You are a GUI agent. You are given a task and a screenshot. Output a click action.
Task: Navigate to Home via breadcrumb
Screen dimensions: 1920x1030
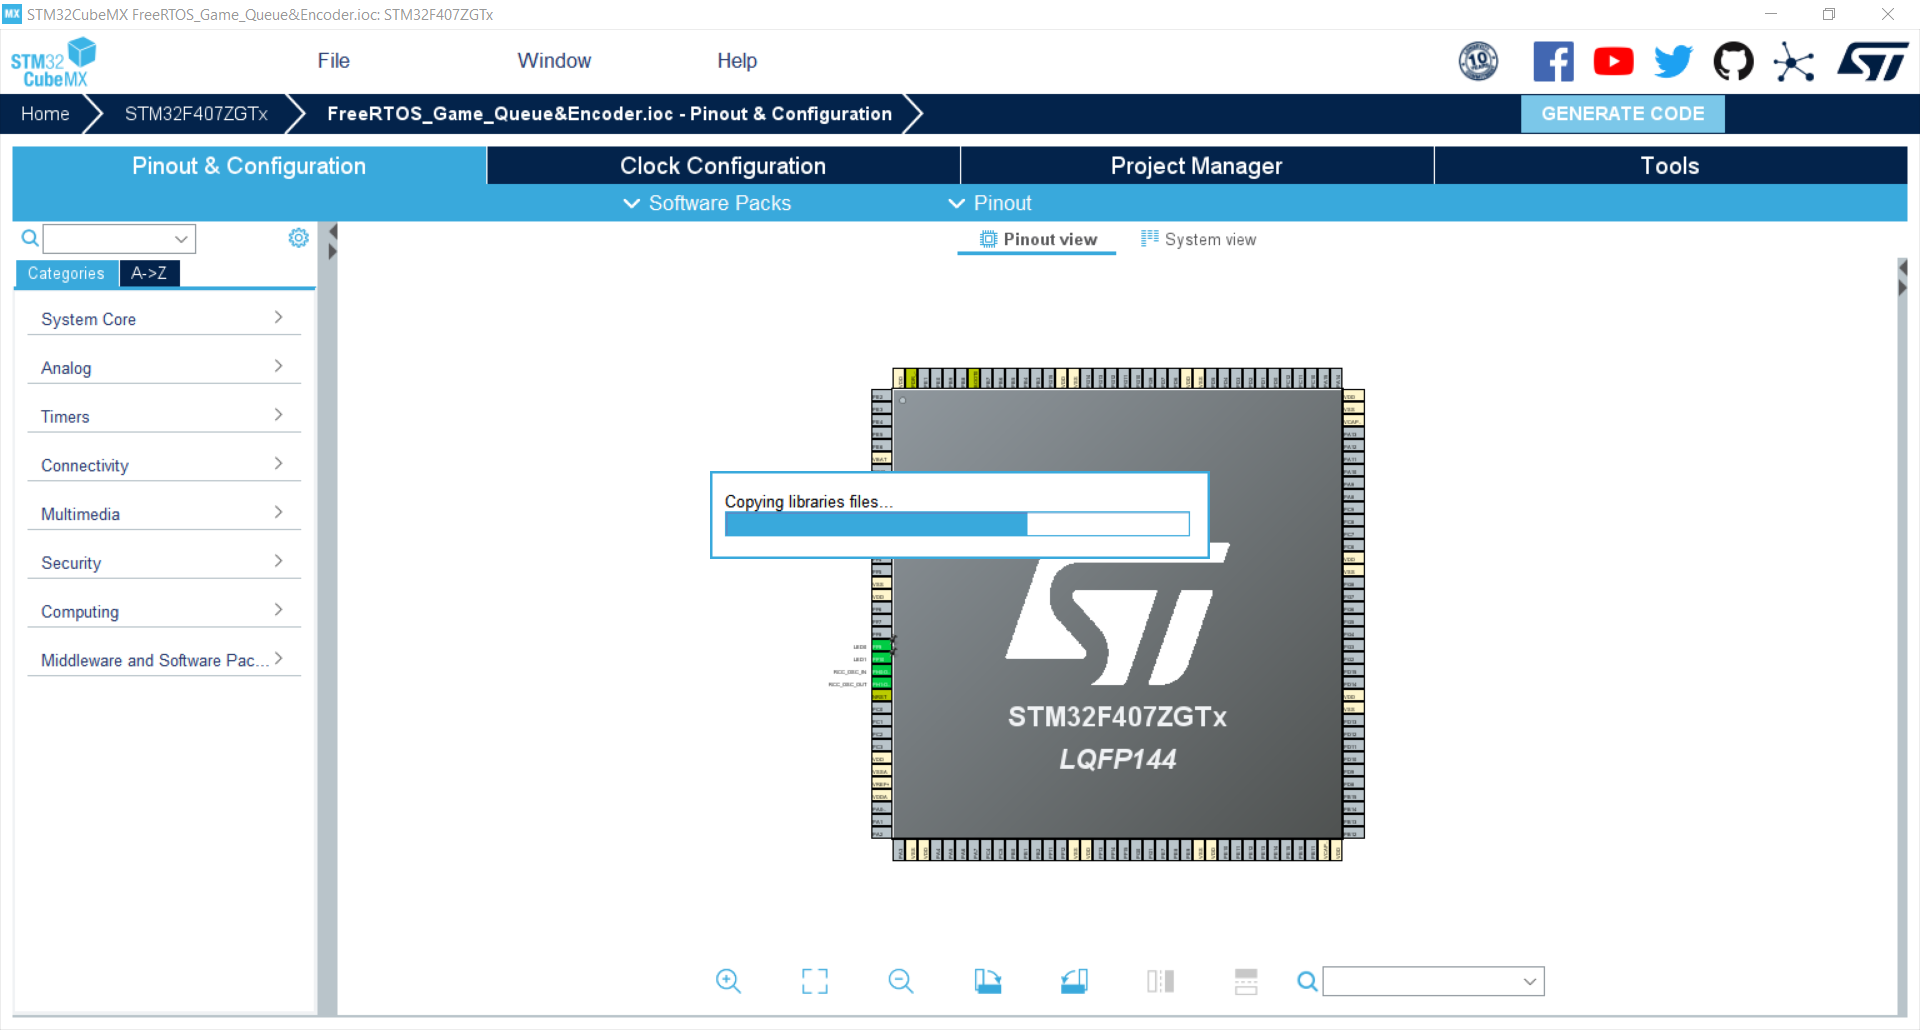tap(43, 113)
